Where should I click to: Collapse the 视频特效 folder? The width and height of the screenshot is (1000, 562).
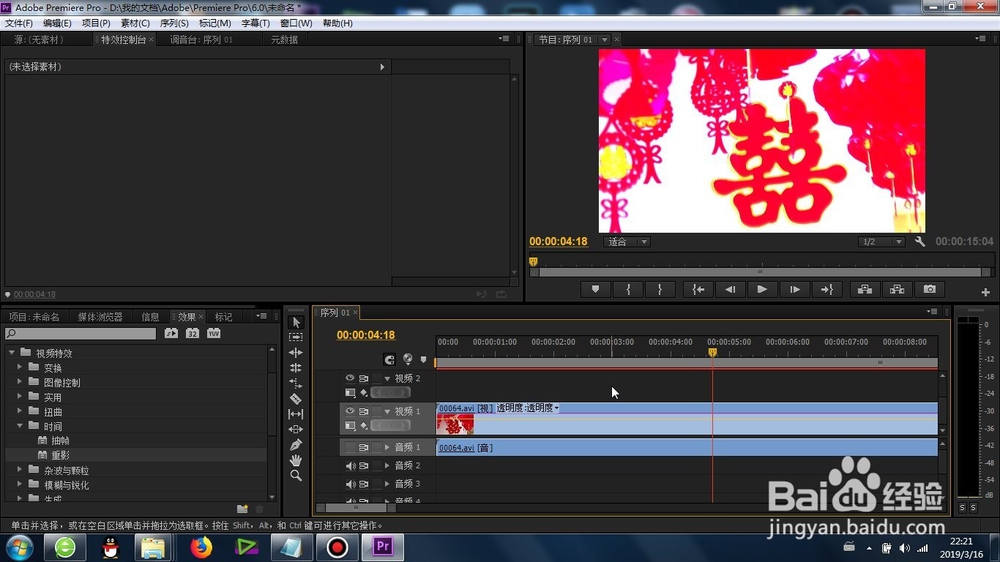point(11,353)
